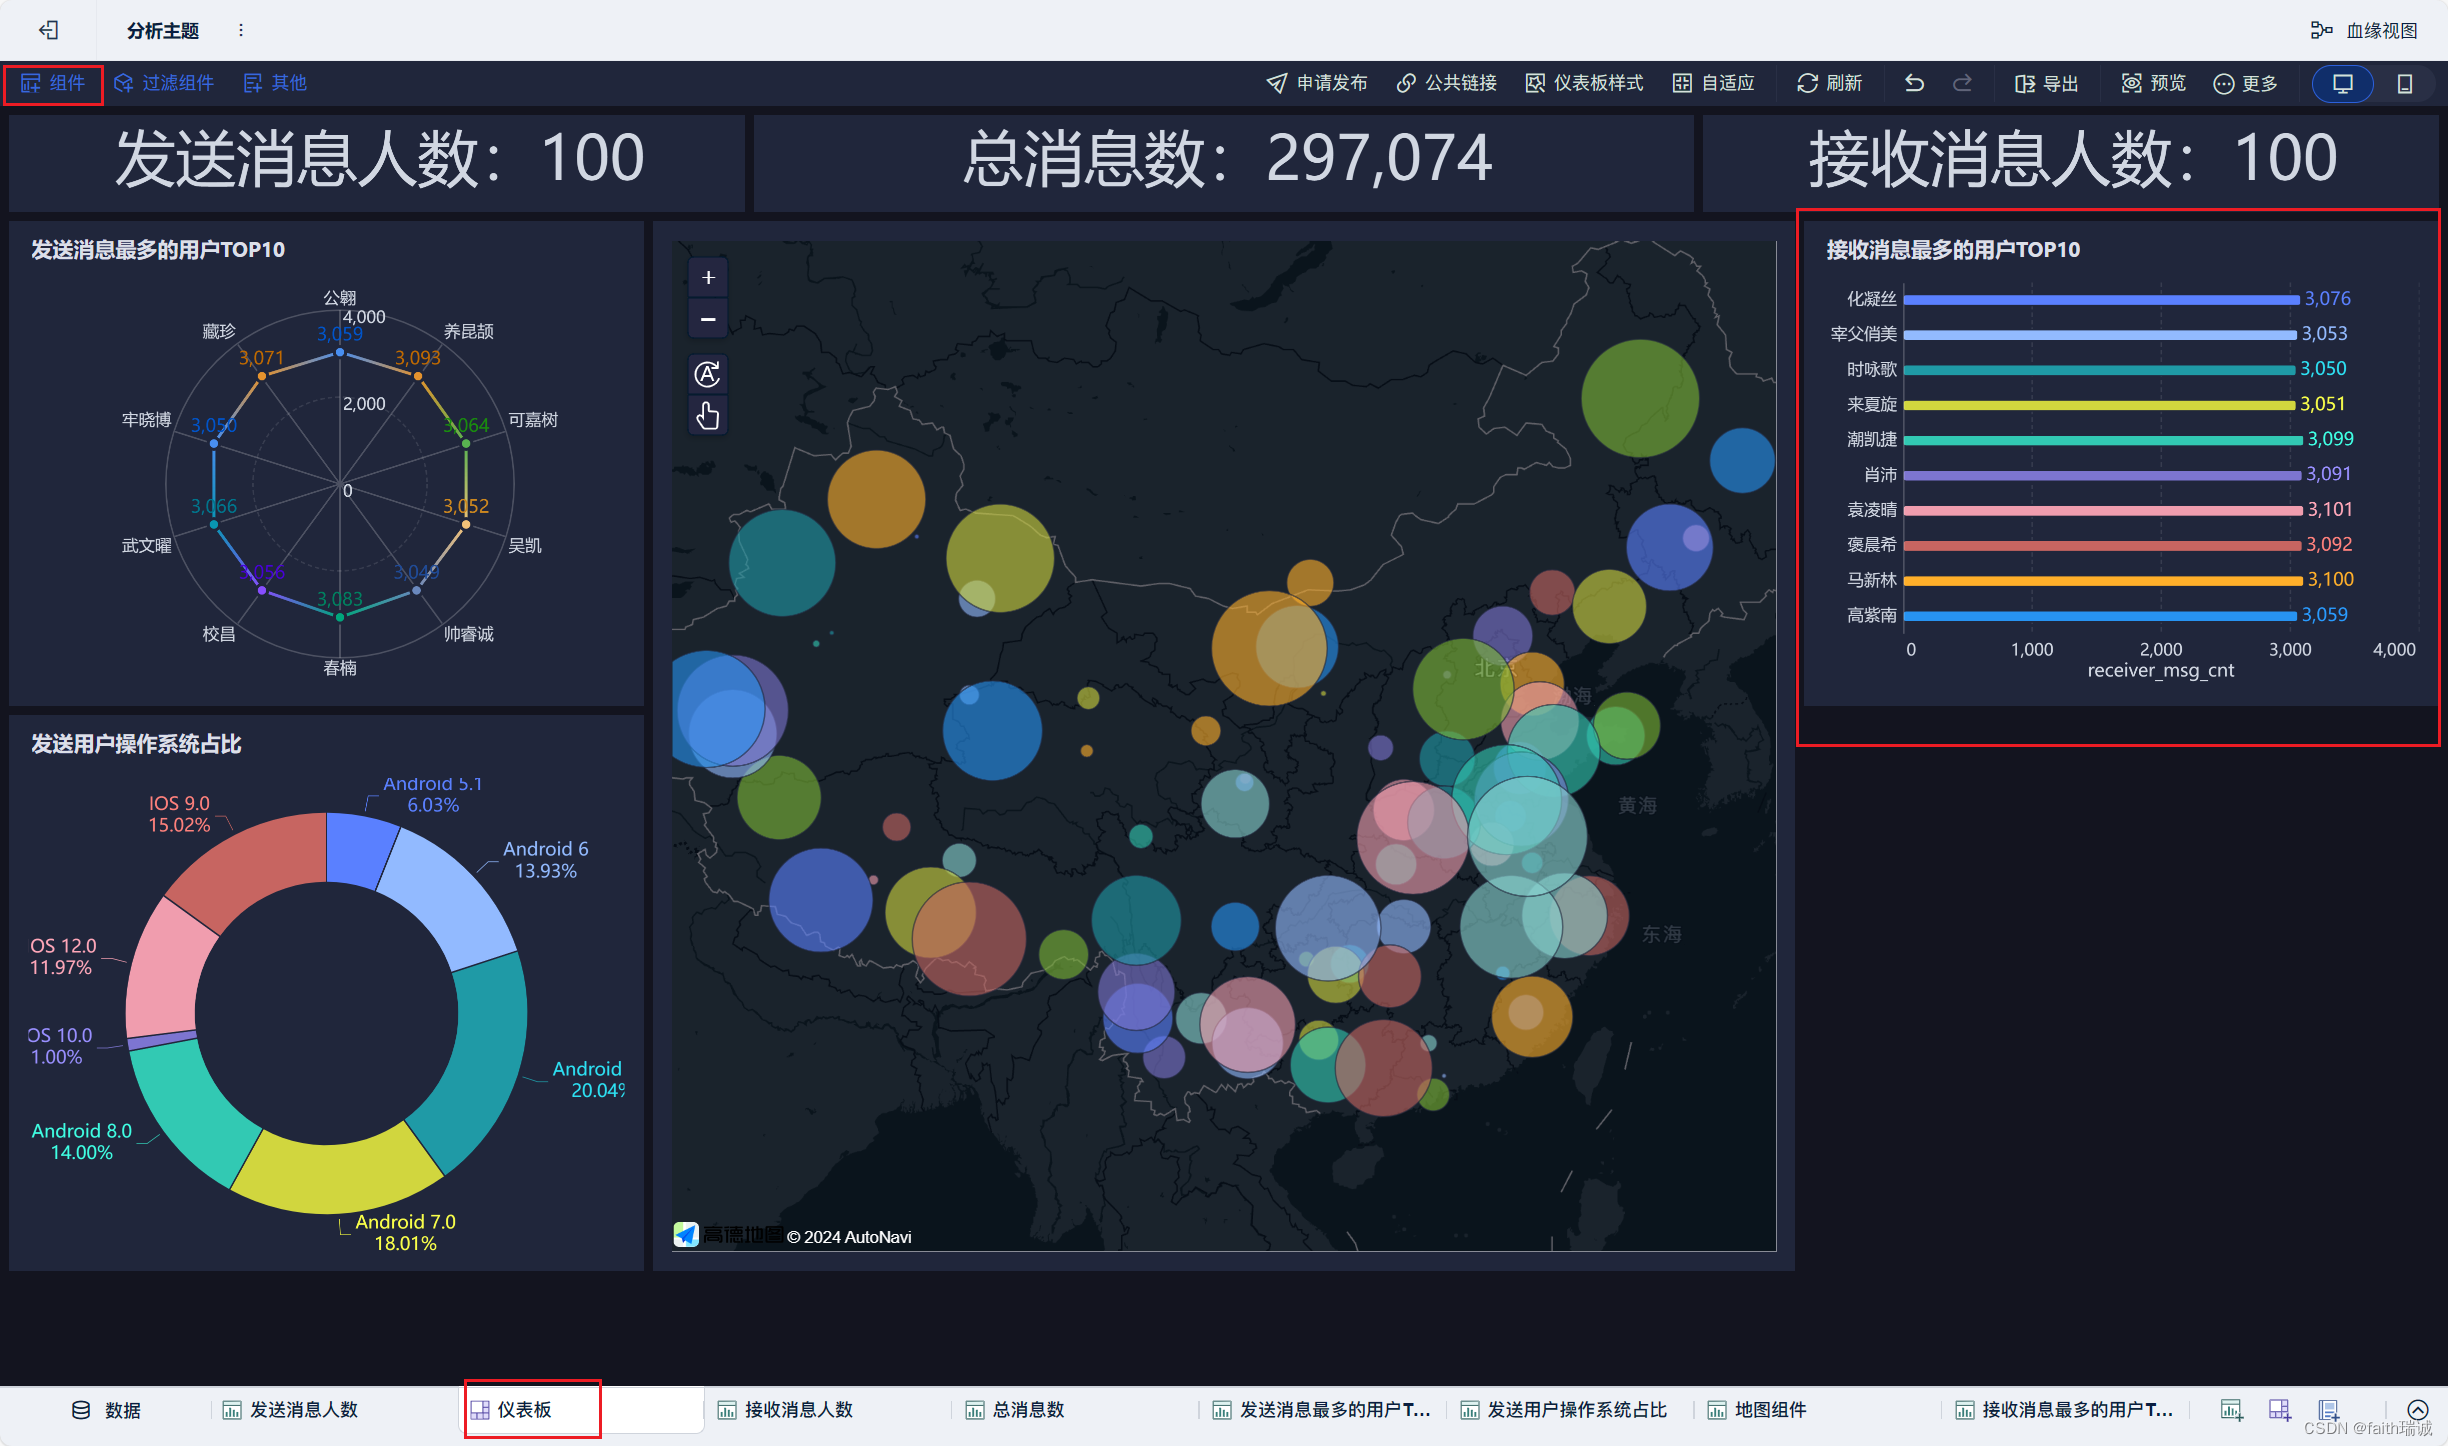Image resolution: width=2448 pixels, height=1446 pixels.
Task: Click the undo arrow in toolbar
Action: pos(1914,83)
